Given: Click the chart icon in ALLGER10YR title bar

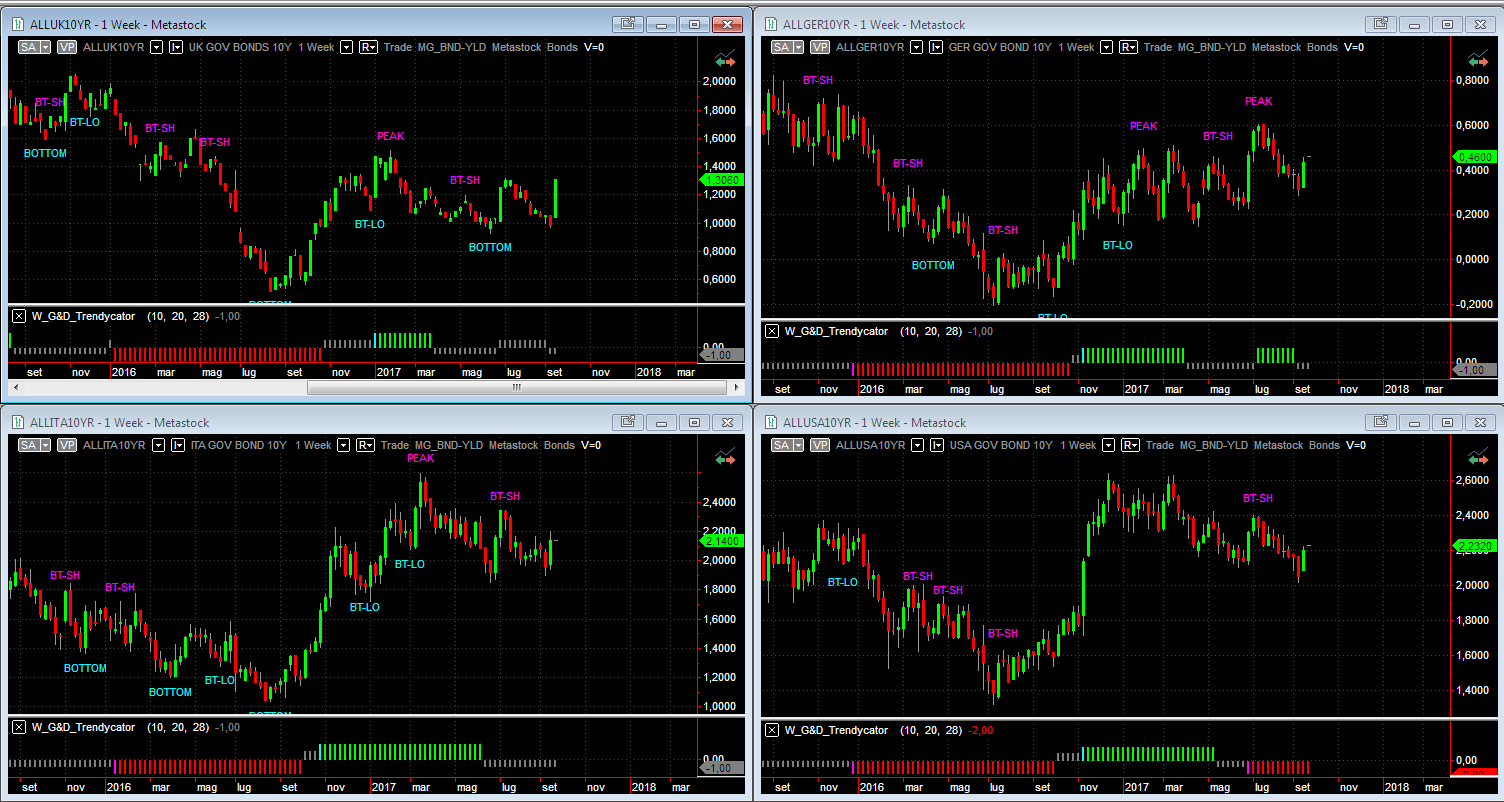Looking at the screenshot, I should tap(770, 24).
